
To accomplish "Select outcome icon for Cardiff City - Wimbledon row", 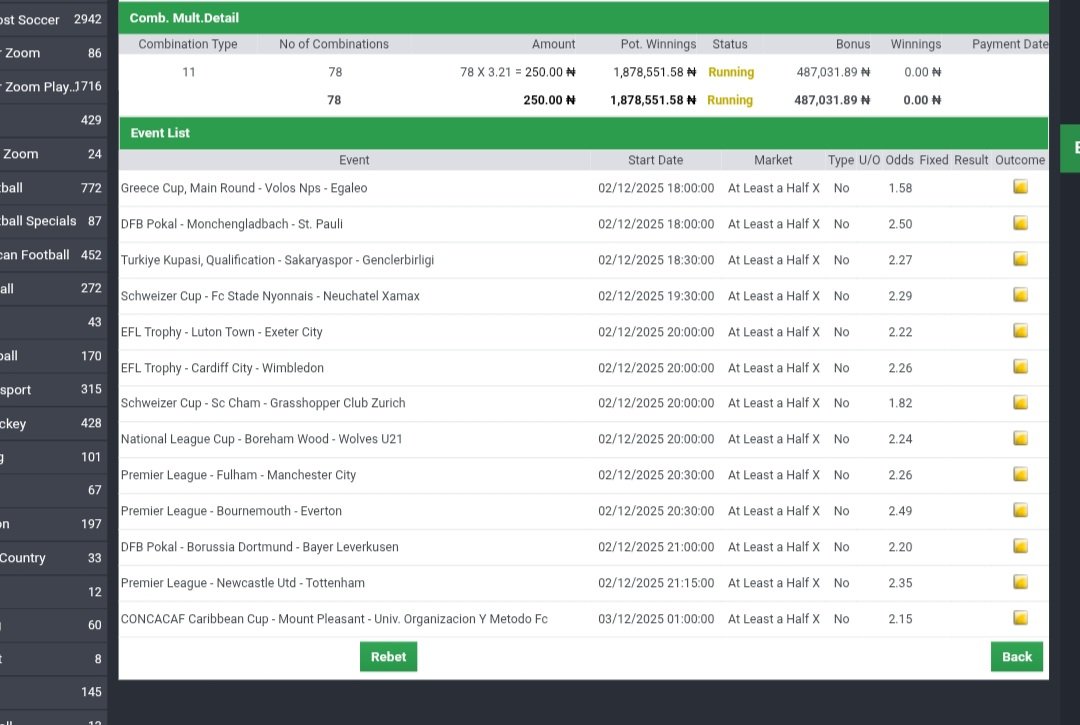I will click(1020, 367).
